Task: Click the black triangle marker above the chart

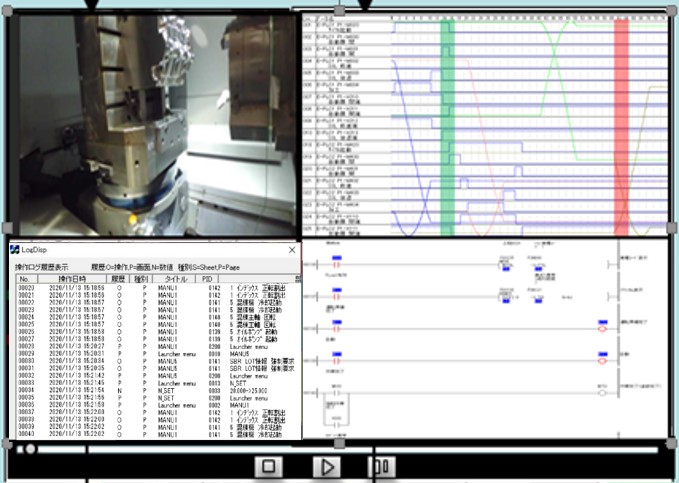Action: [365, 6]
